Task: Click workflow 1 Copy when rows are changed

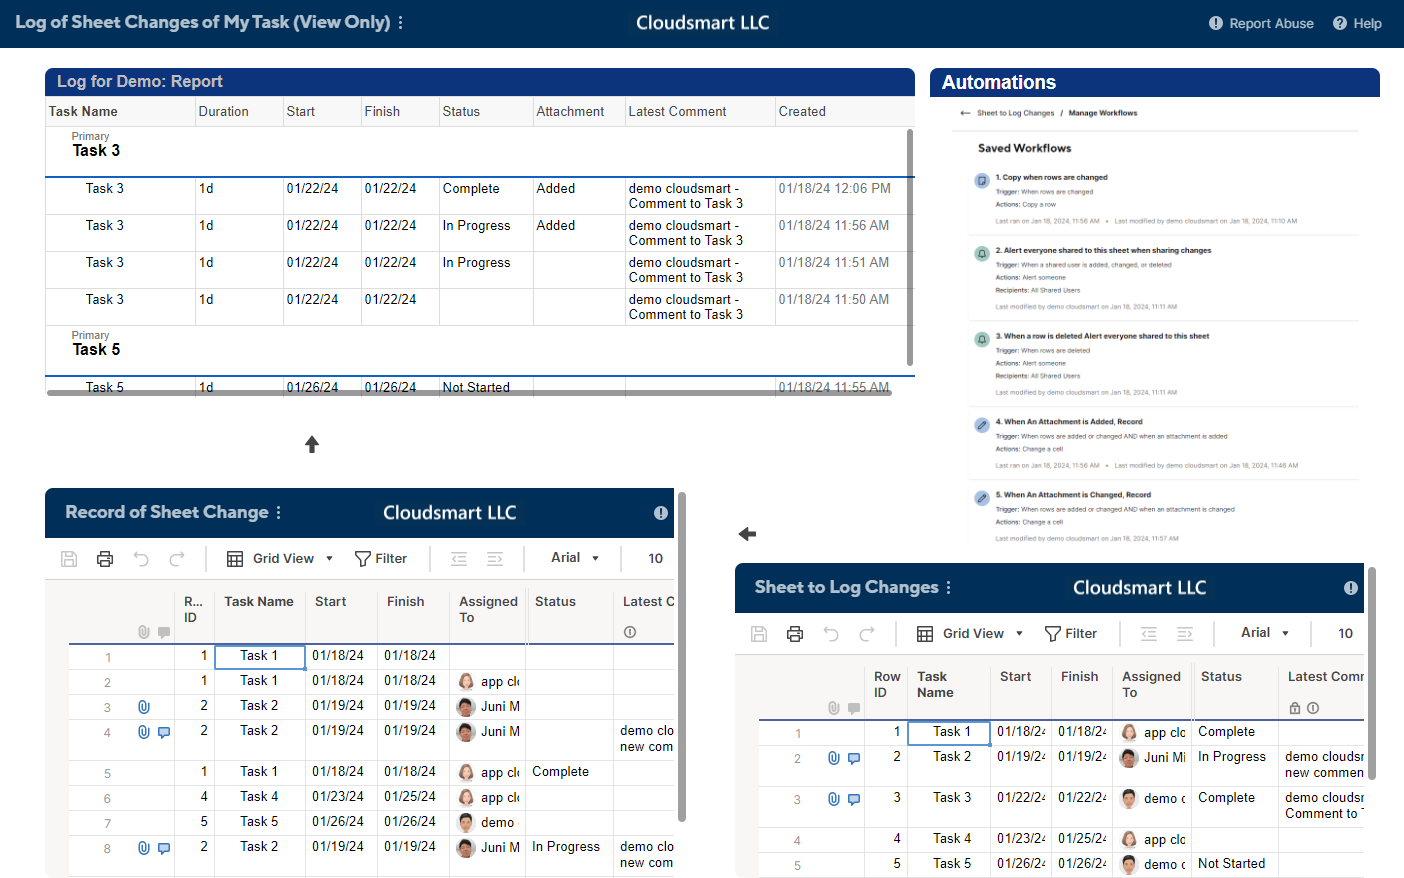Action: tap(1051, 178)
